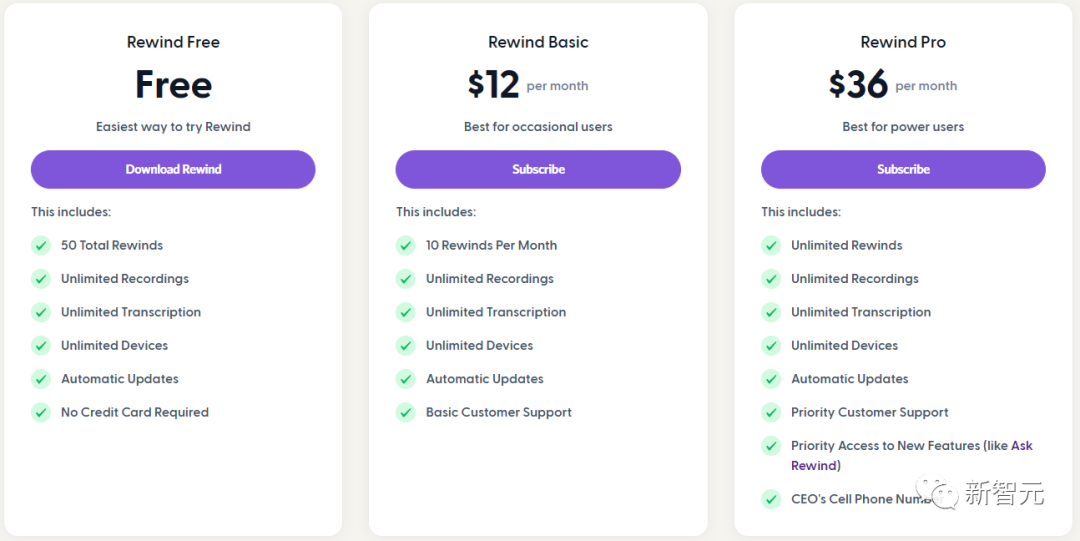Click checkmark icon beside Unlimited Rewinds
Image resolution: width=1080 pixels, height=541 pixels.
point(771,245)
